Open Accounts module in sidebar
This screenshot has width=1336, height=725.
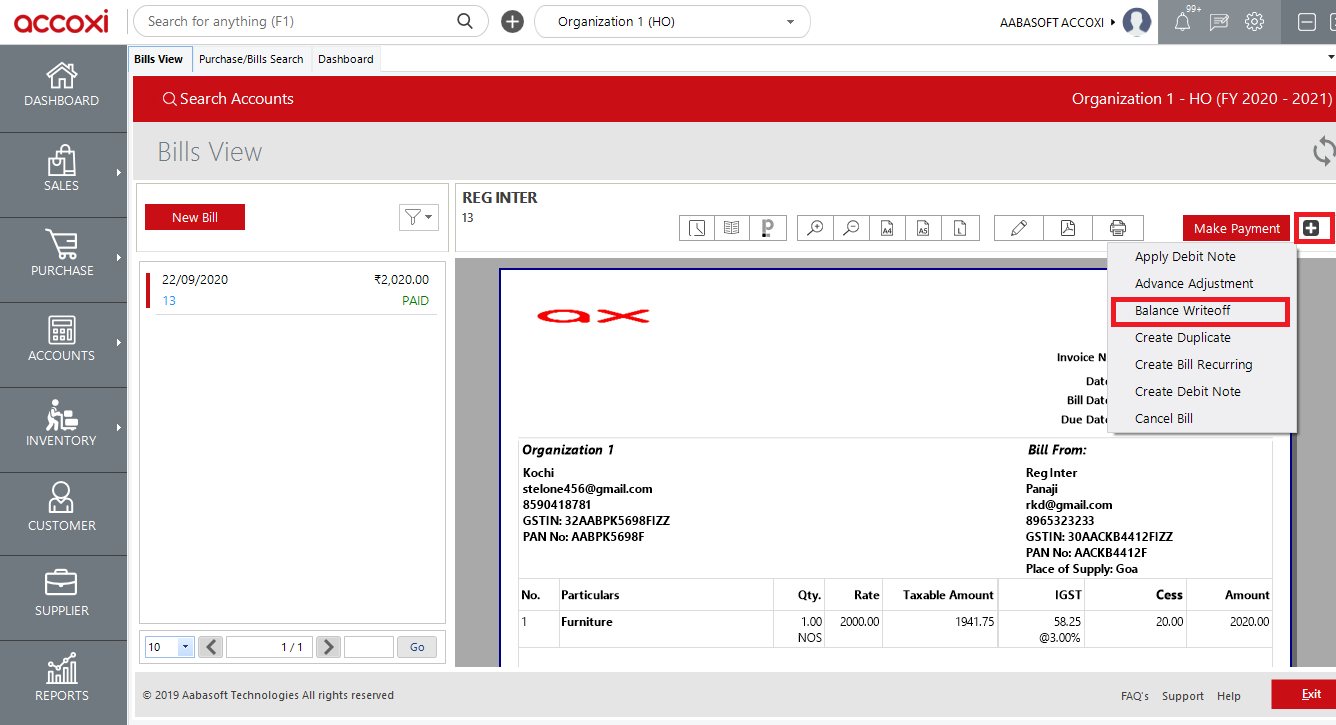[62, 342]
